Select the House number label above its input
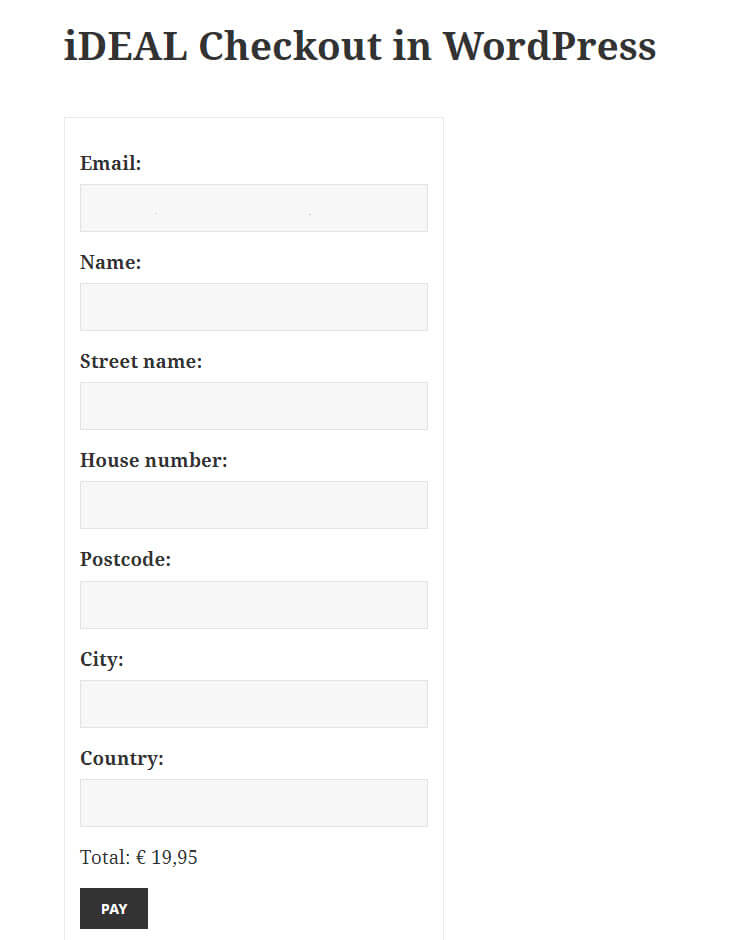 (x=153, y=460)
